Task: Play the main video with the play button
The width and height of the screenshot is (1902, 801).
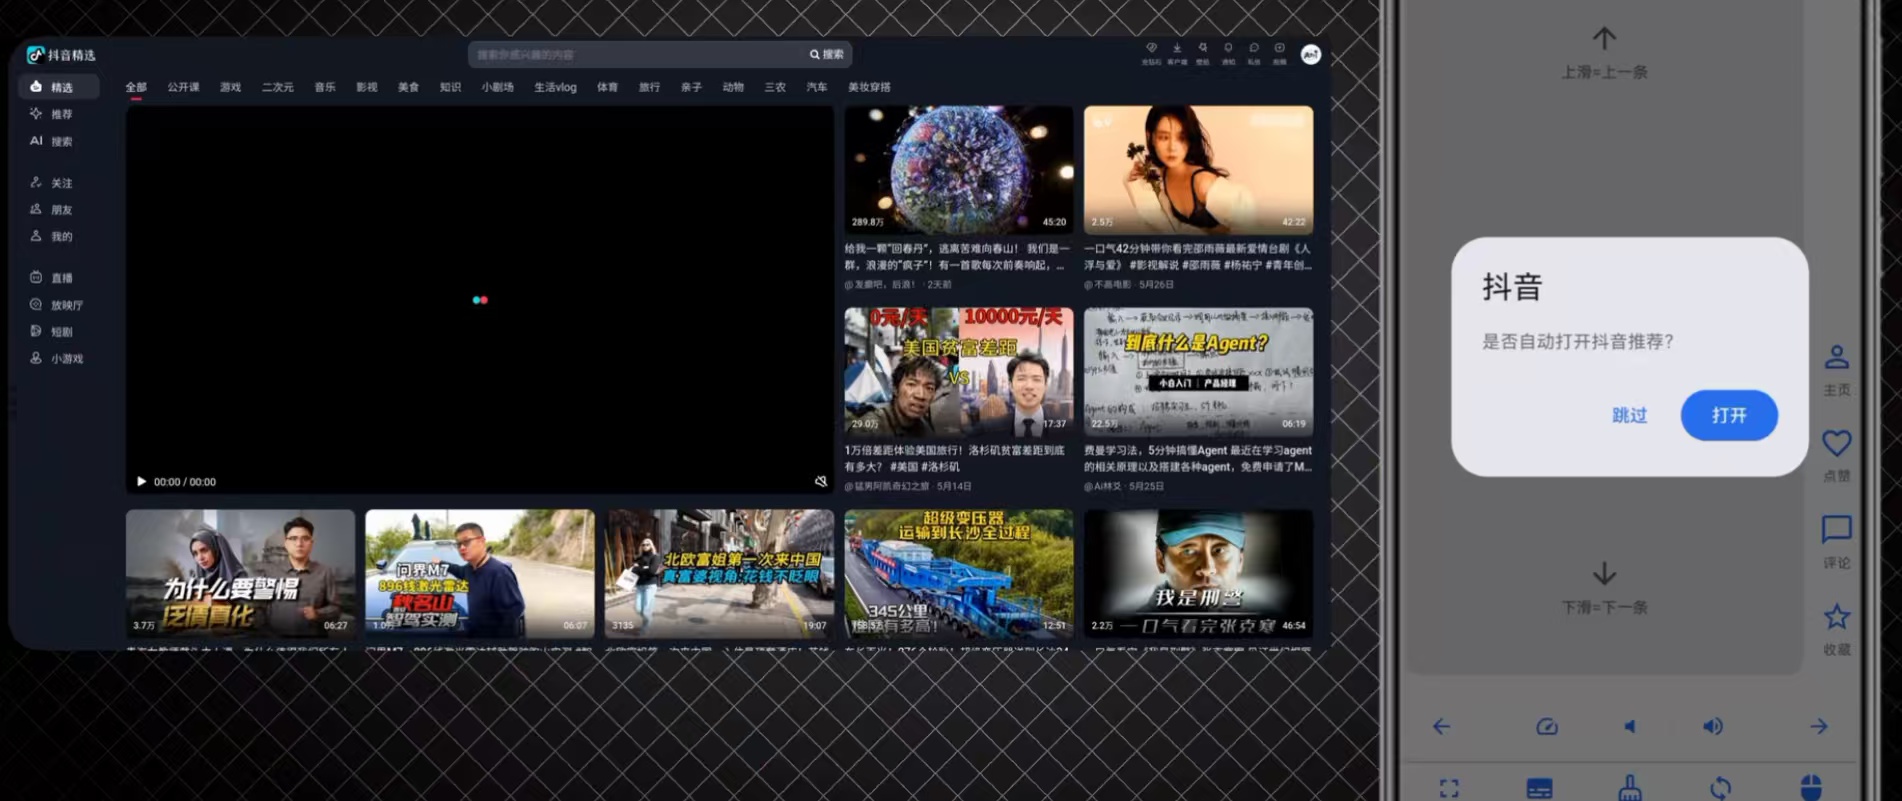Action: (x=141, y=482)
